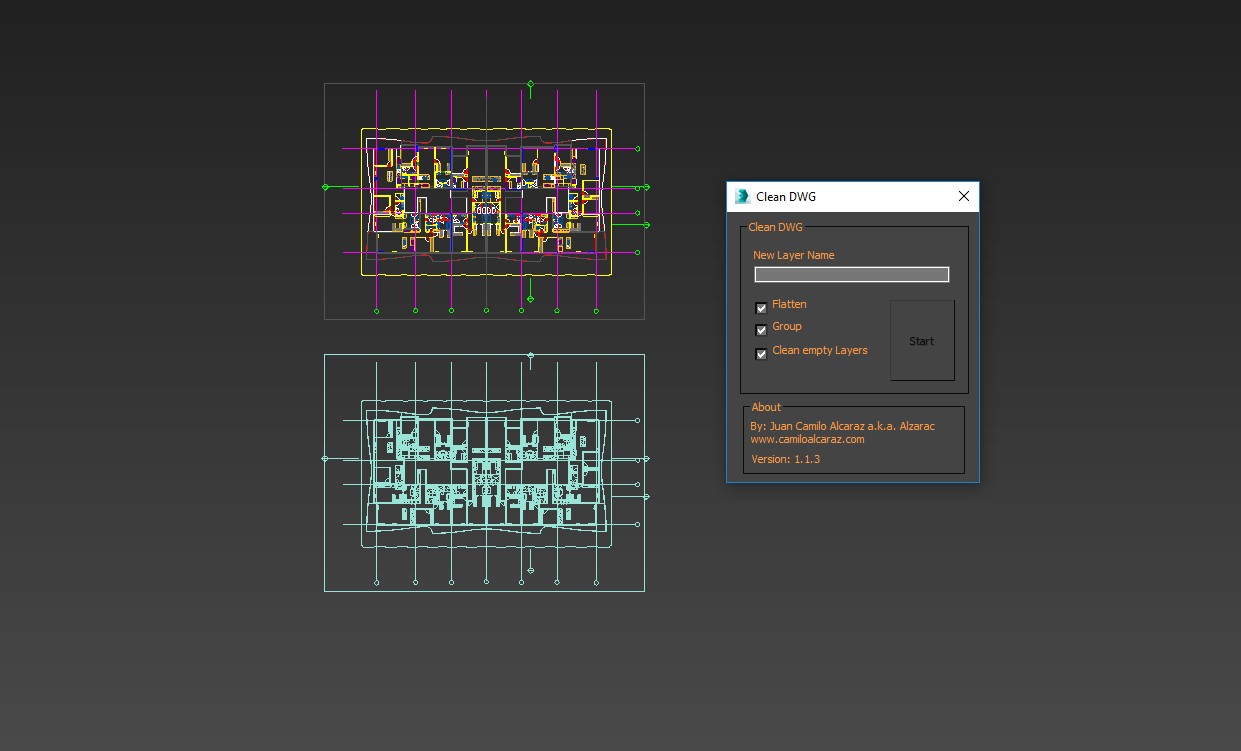Viewport: 1241px width, 751px height.
Task: Toggle the Group checkbox off
Action: coord(761,330)
